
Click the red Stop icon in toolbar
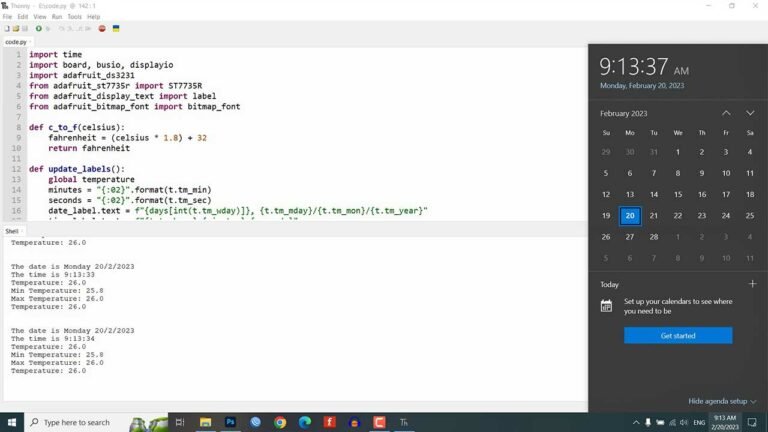pyautogui.click(x=103, y=28)
